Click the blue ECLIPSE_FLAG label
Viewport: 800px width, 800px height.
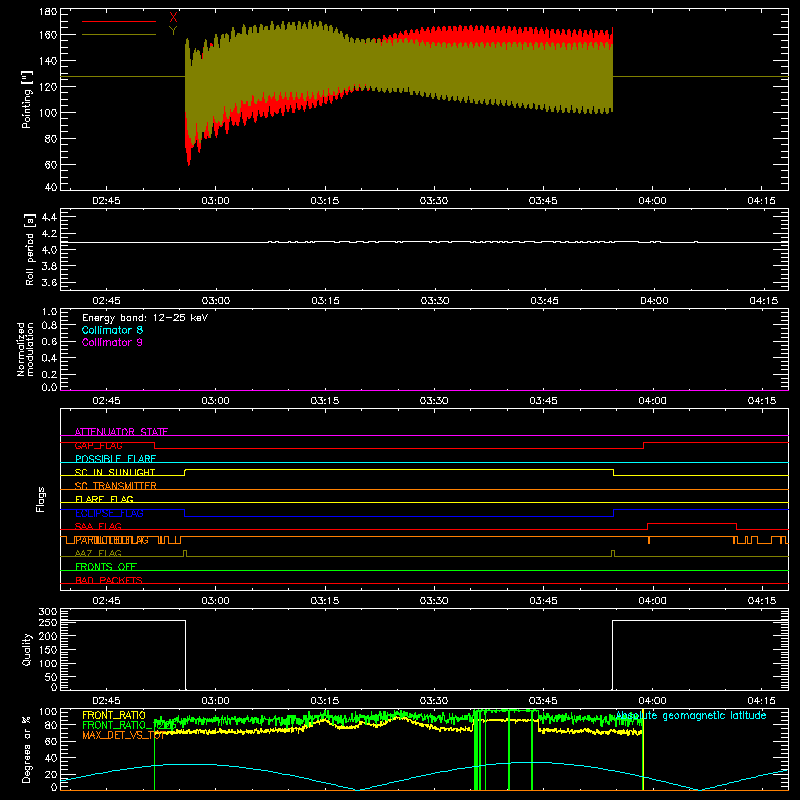coord(109,513)
